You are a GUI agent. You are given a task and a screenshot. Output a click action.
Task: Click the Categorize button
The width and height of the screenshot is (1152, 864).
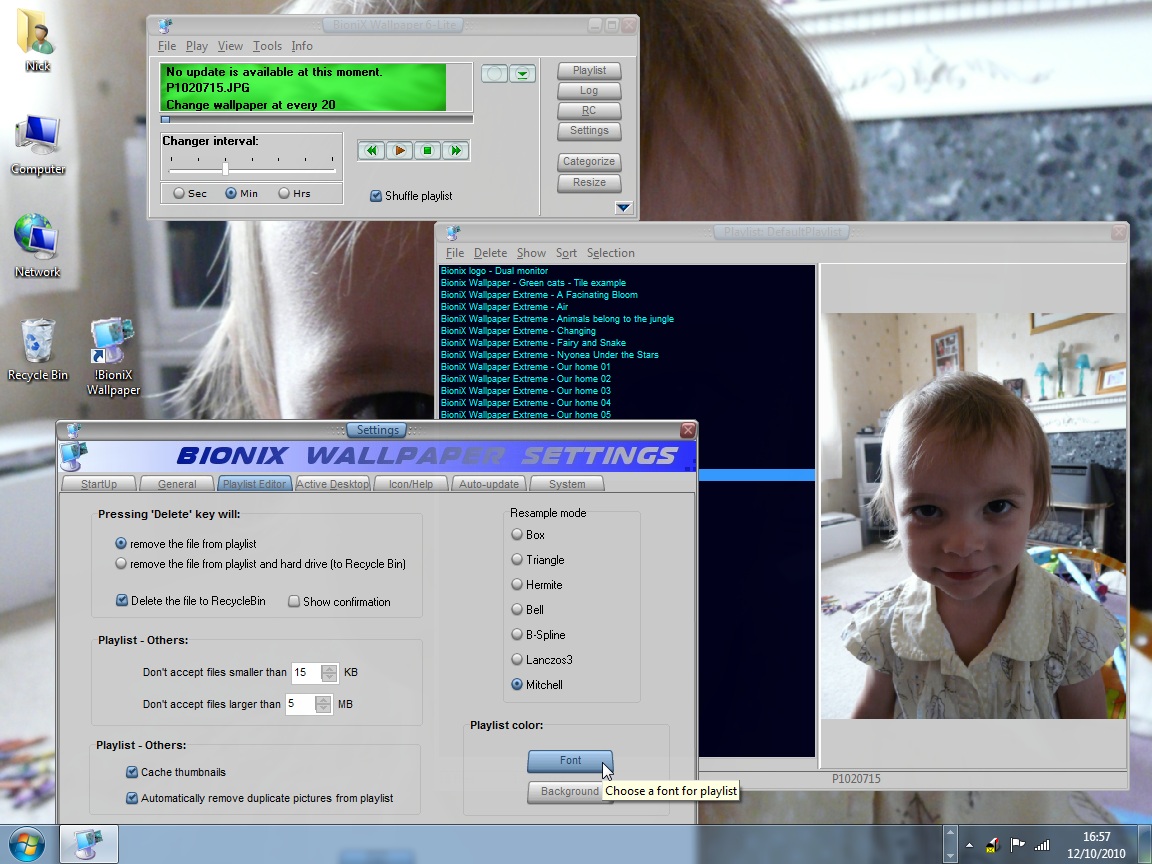coord(589,162)
